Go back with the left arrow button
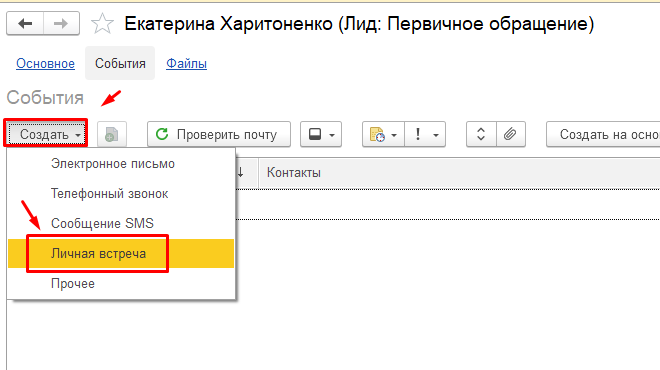Screen dimensions: 660x370 tap(25, 24)
